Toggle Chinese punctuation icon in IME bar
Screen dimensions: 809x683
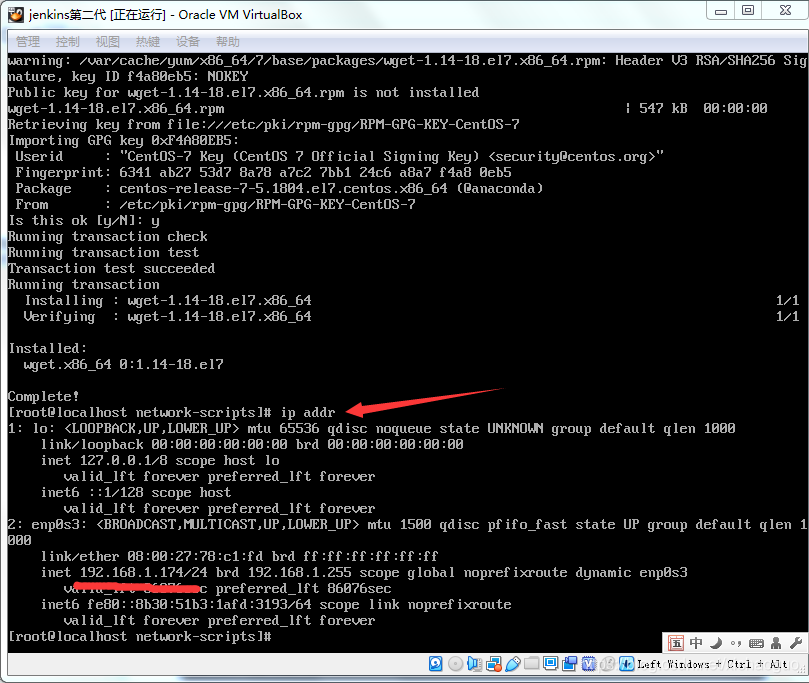[x=736, y=643]
